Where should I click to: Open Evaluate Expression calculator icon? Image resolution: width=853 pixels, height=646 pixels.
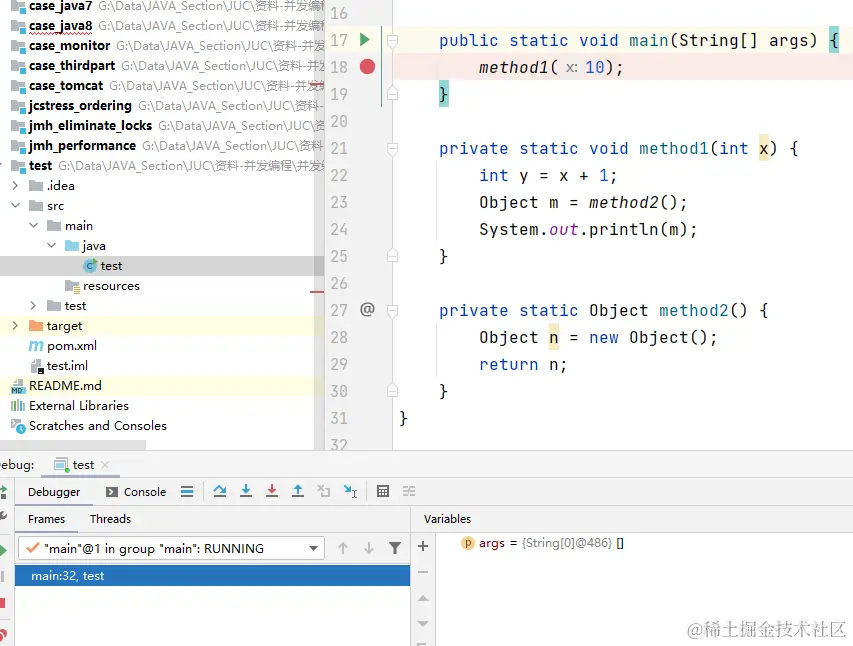point(383,491)
